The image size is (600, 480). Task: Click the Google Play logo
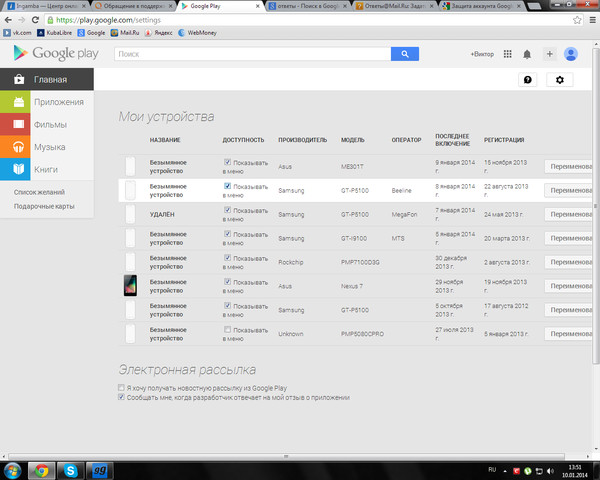click(56, 53)
